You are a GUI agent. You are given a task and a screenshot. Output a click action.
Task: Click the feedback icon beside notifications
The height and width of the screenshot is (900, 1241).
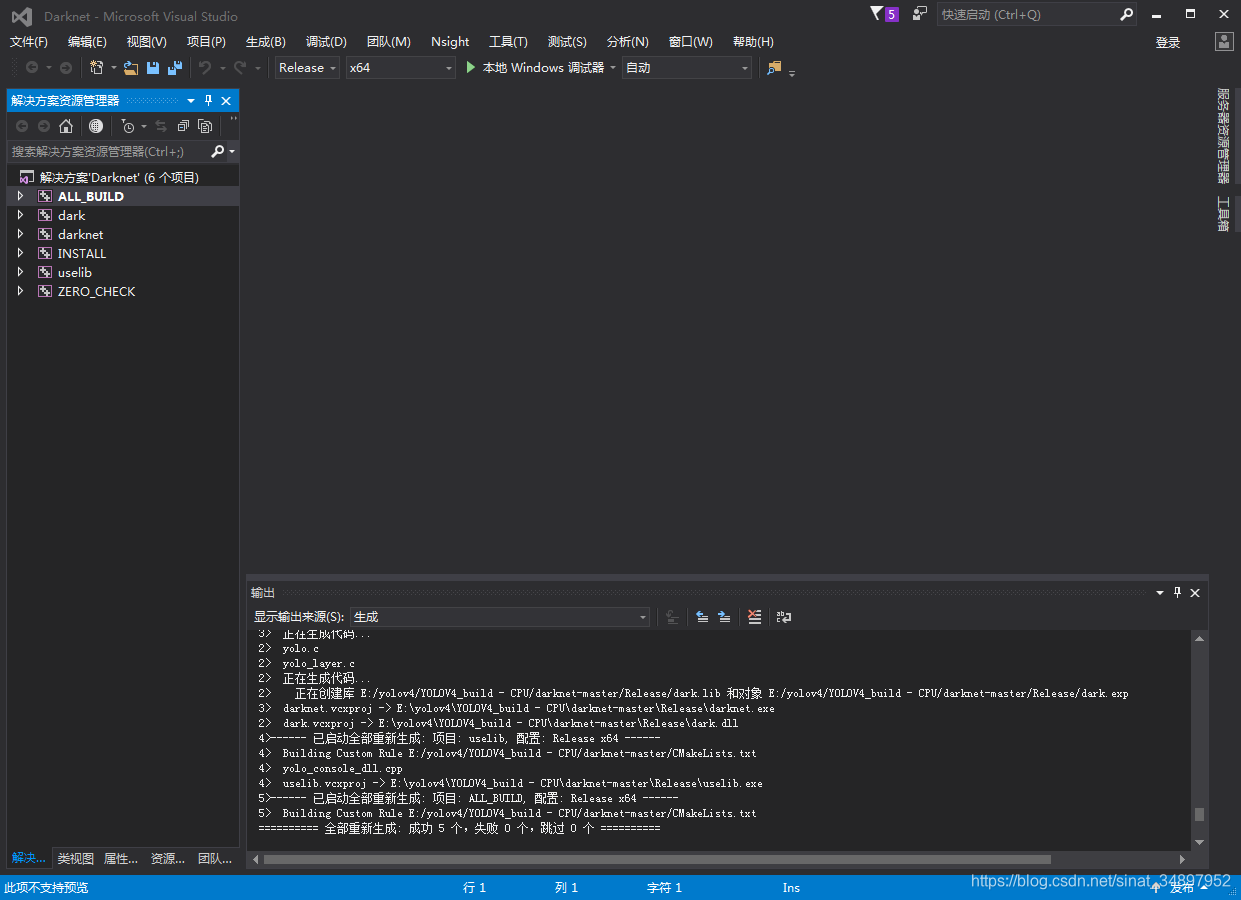pyautogui.click(x=920, y=14)
